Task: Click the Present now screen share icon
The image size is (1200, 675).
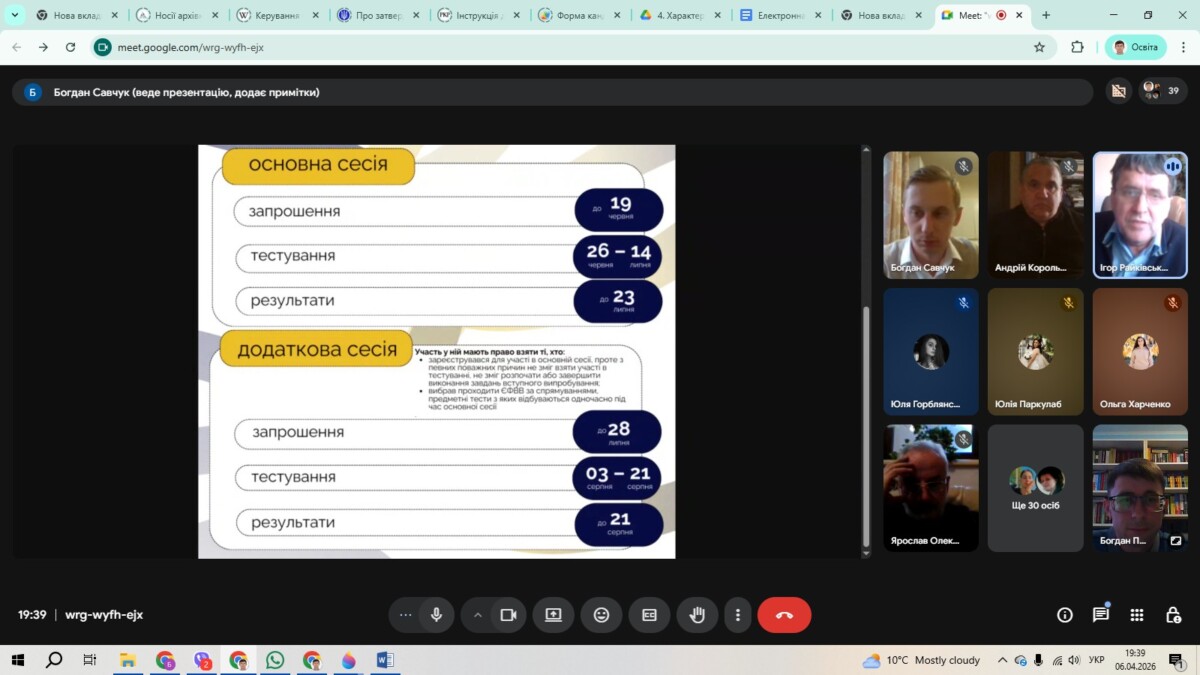Action: click(553, 615)
